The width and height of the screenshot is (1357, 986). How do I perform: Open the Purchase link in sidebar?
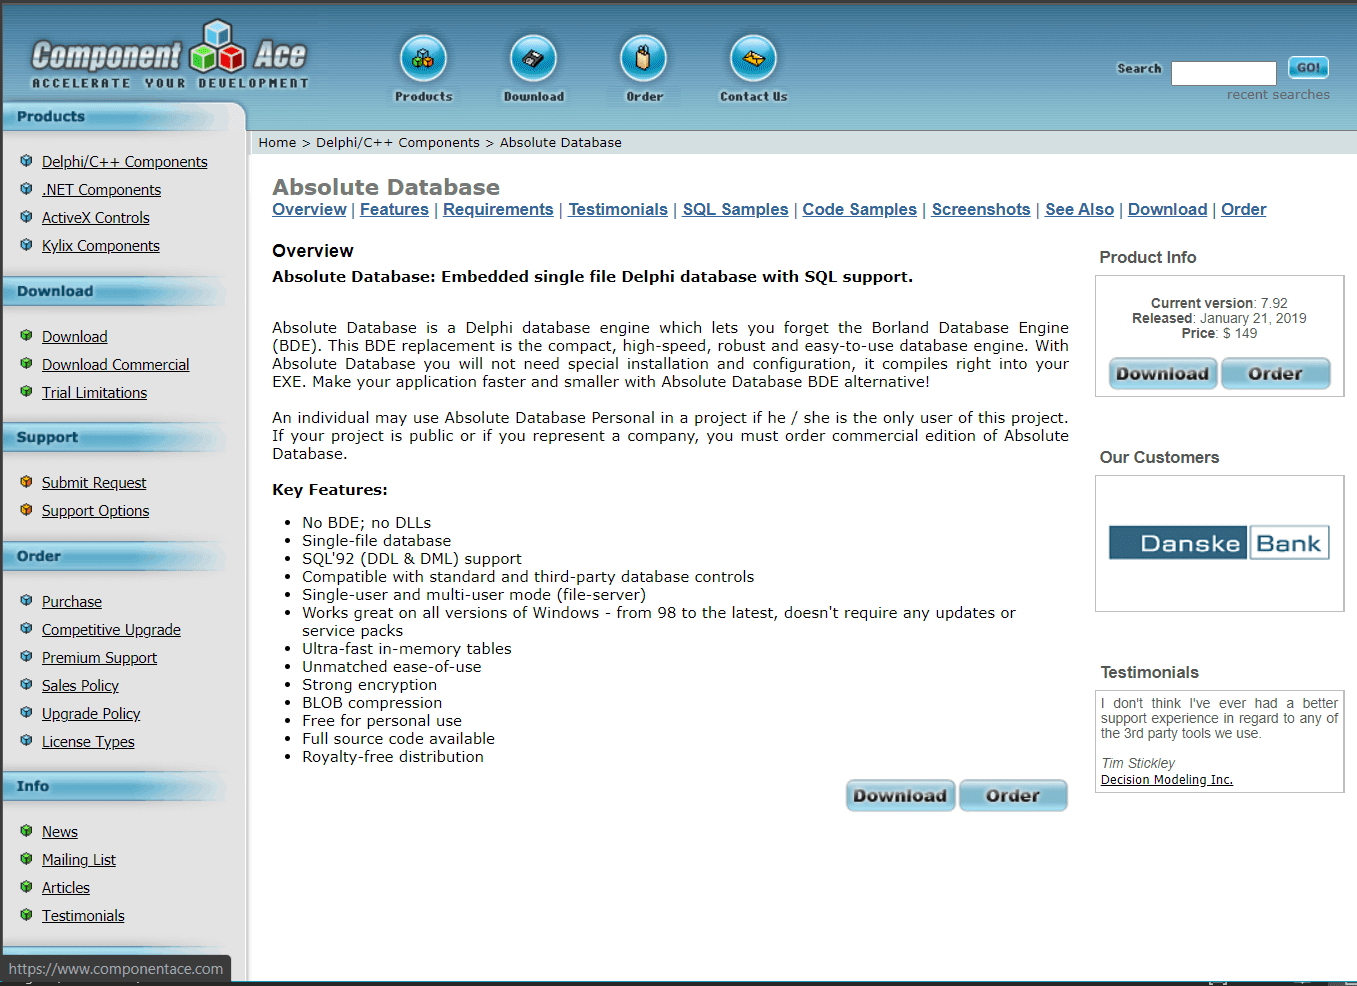click(x=72, y=602)
